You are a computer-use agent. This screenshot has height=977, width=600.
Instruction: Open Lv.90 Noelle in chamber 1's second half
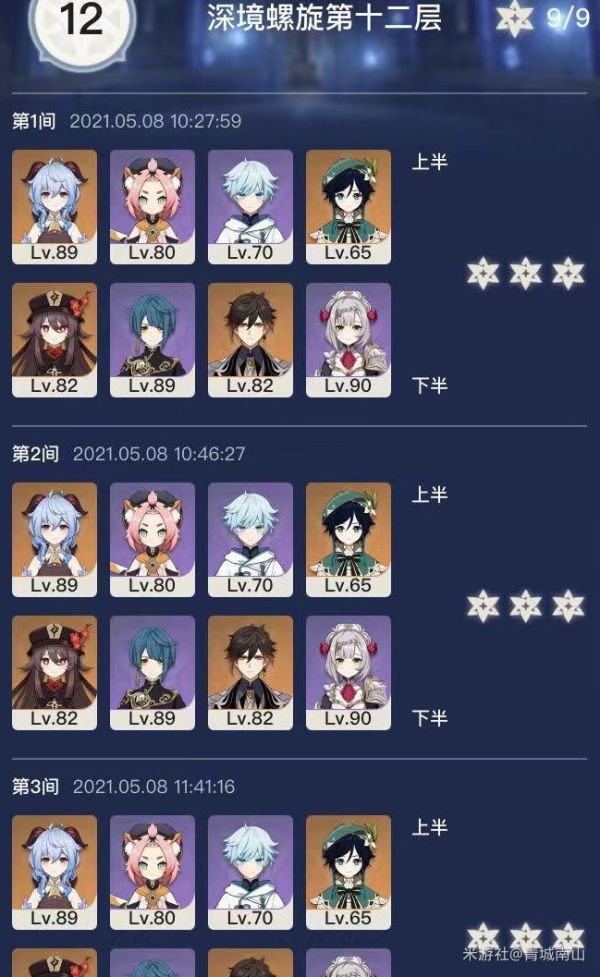pyautogui.click(x=348, y=340)
